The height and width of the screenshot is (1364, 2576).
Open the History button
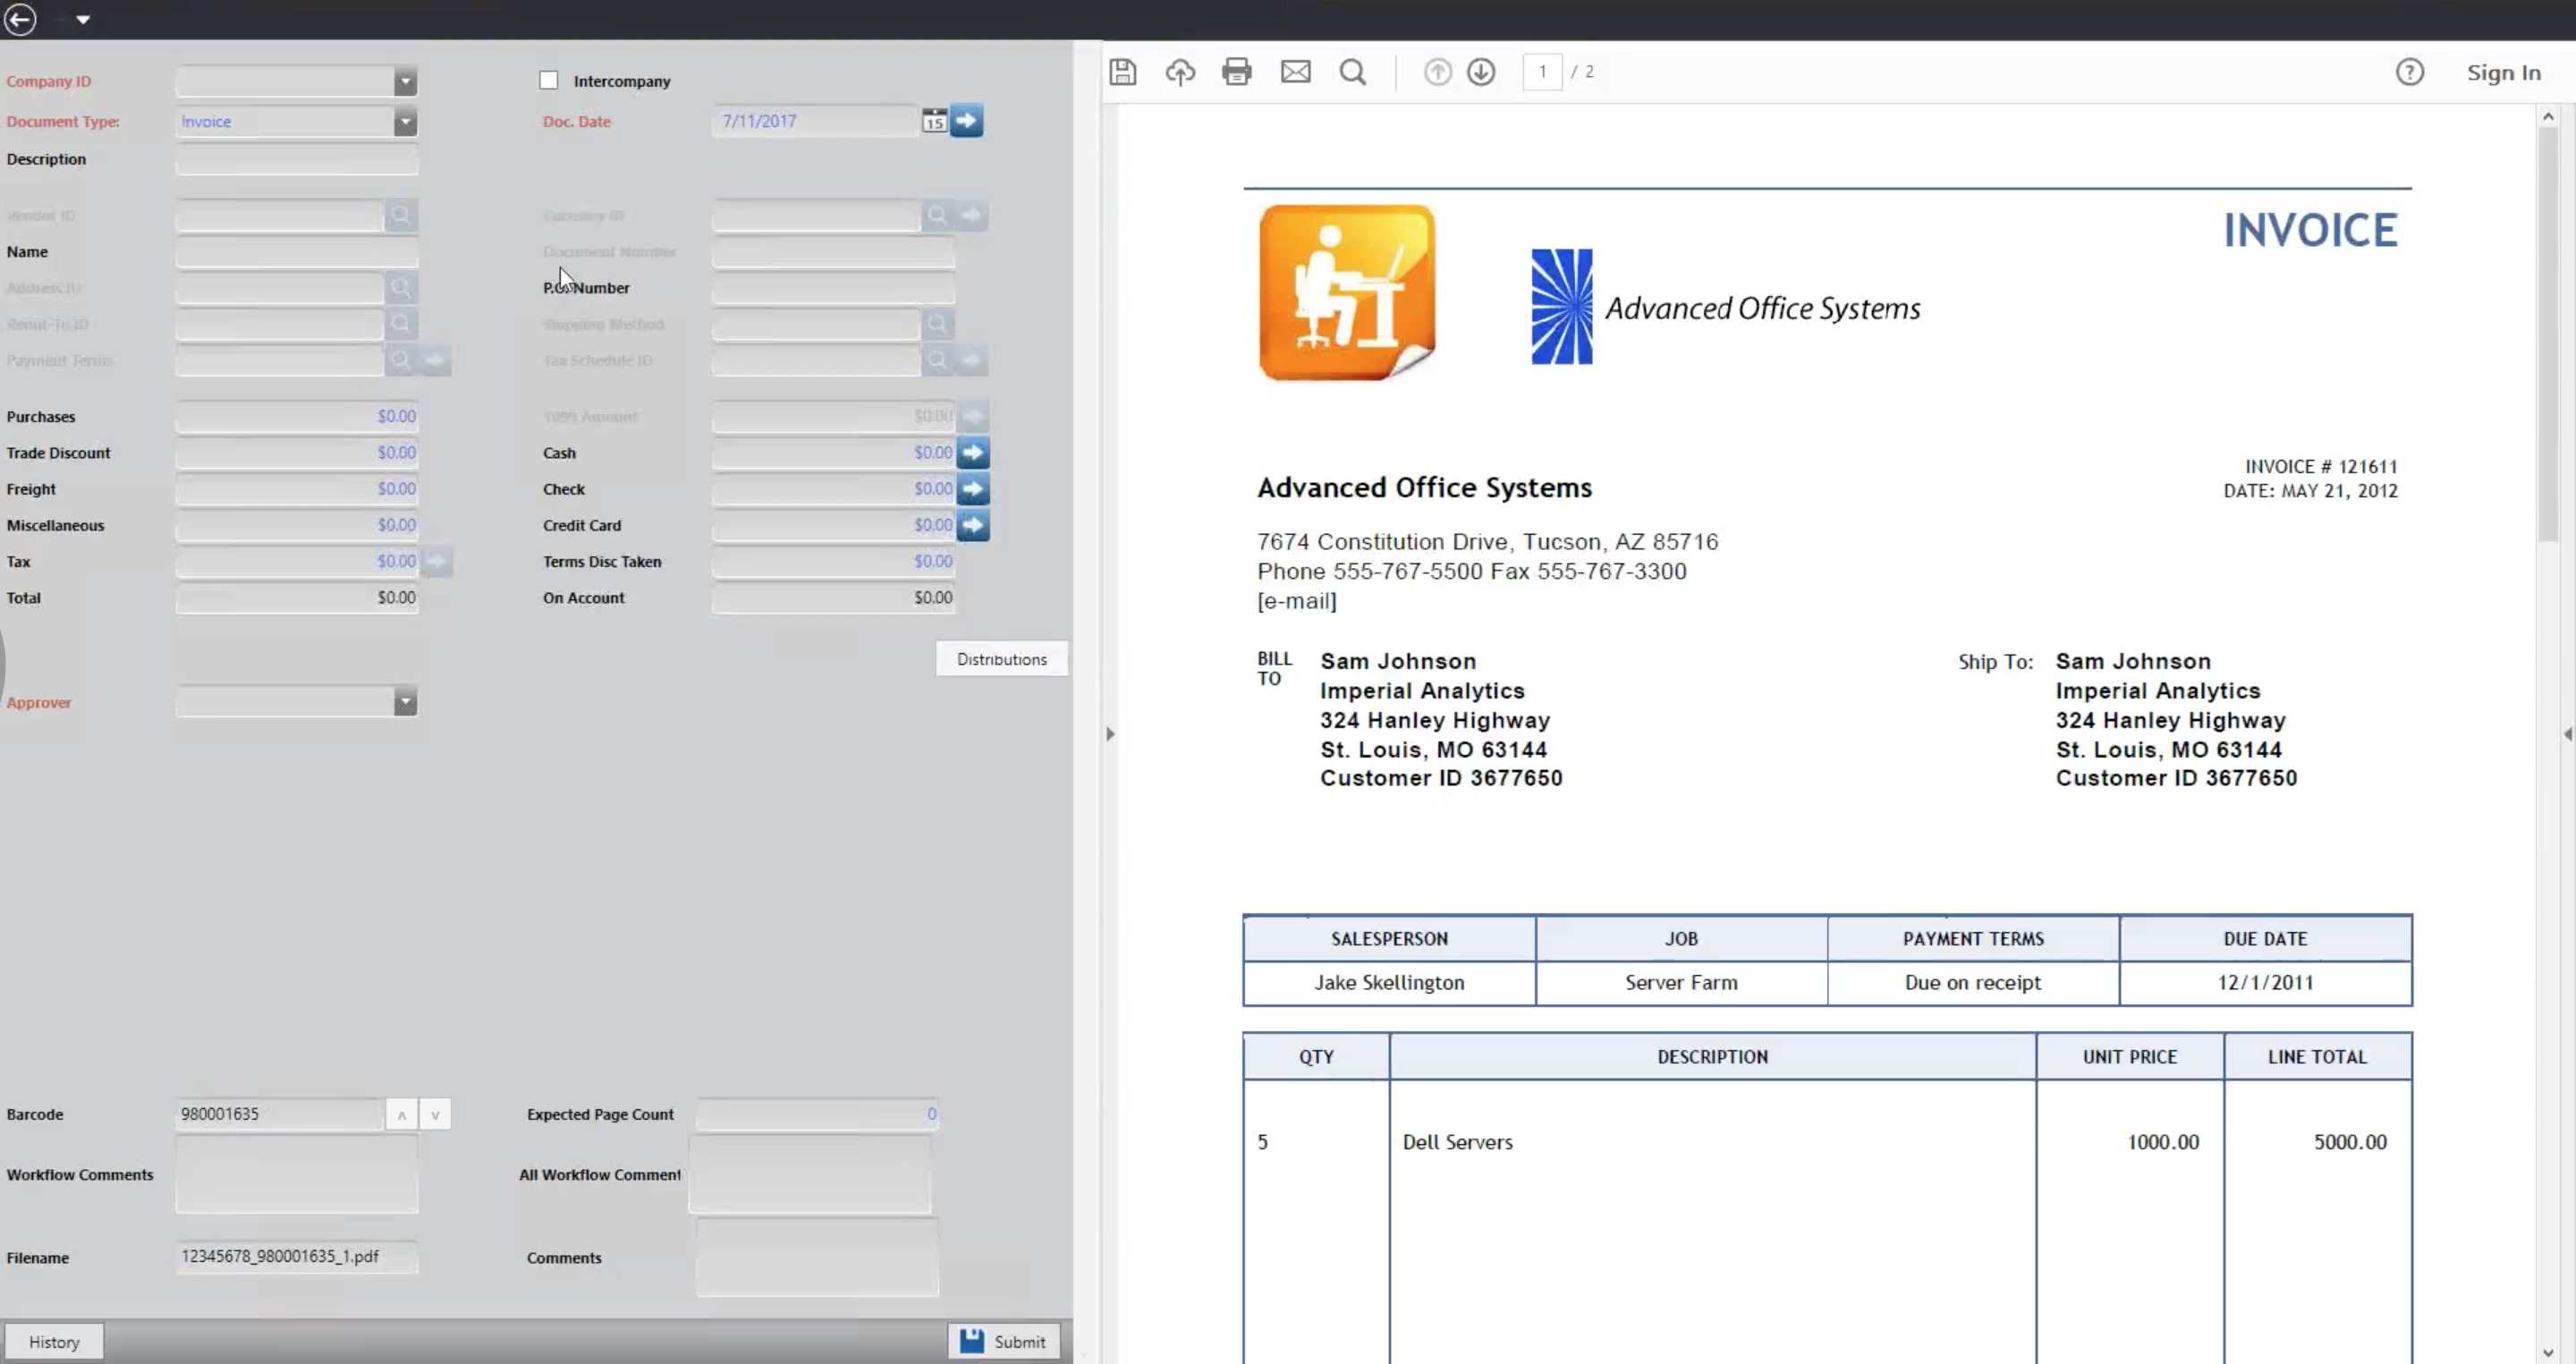coord(54,1342)
